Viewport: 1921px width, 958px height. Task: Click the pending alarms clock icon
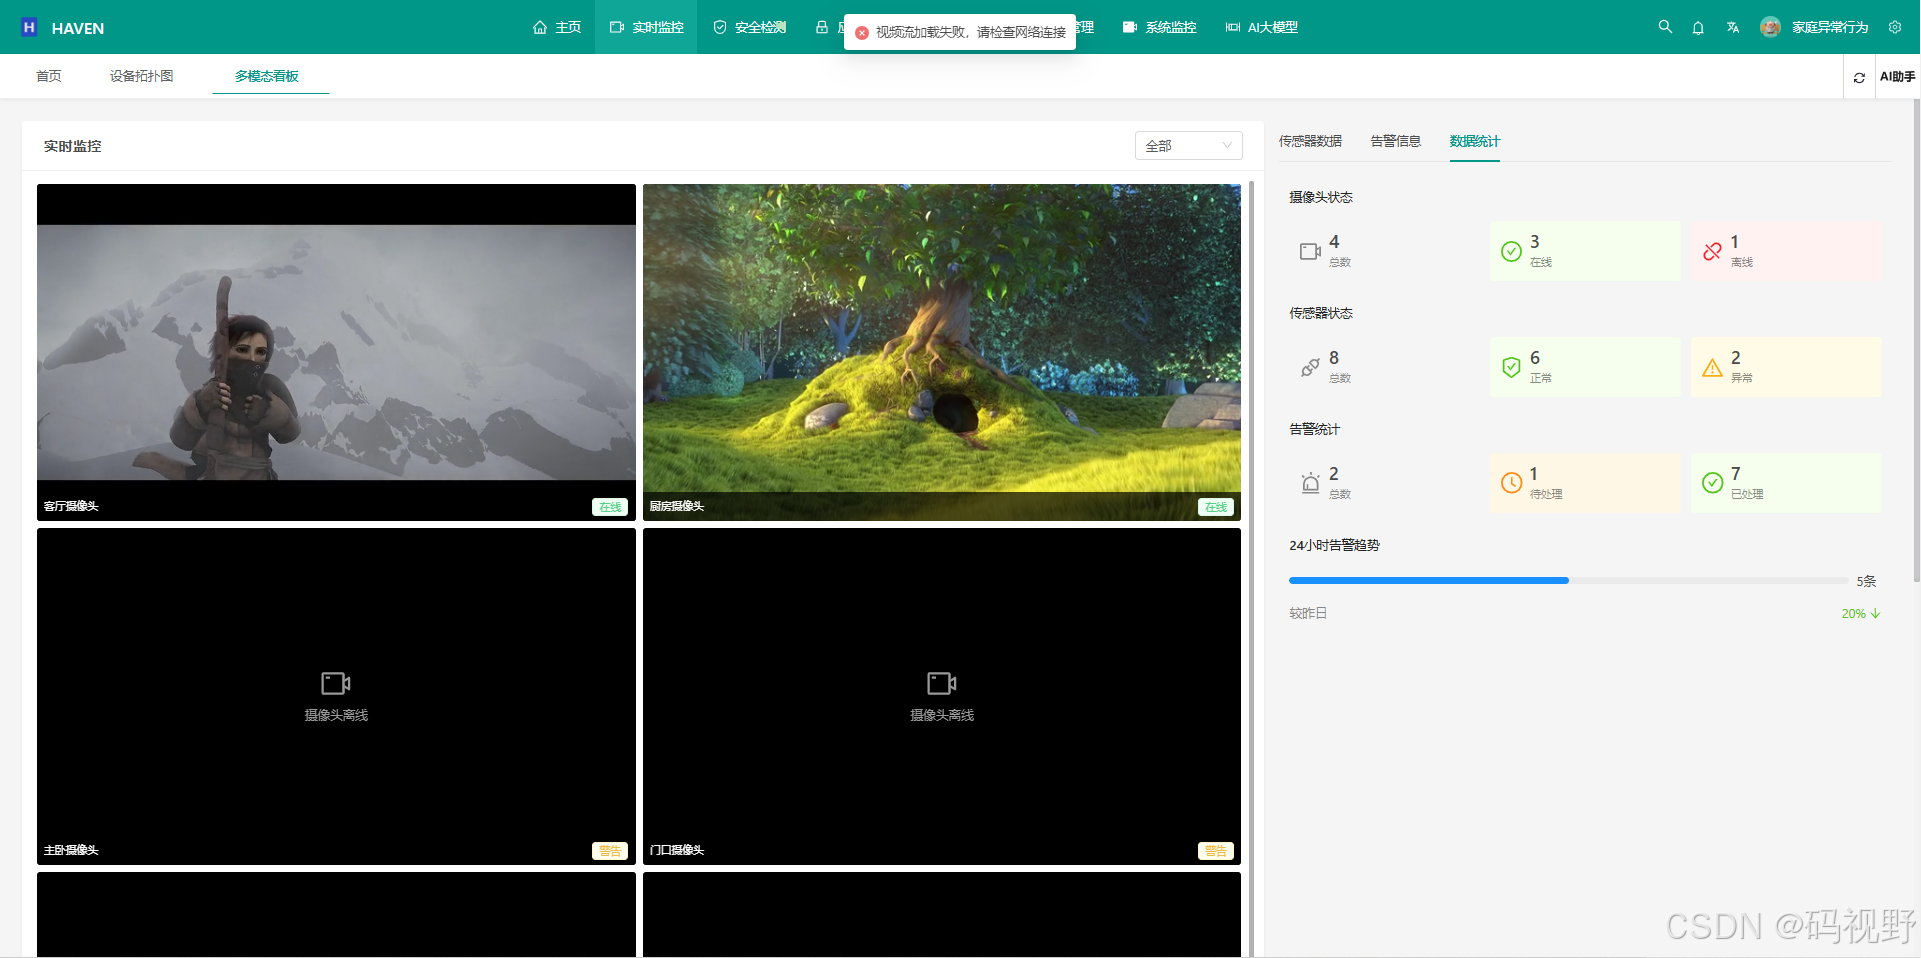pos(1511,483)
